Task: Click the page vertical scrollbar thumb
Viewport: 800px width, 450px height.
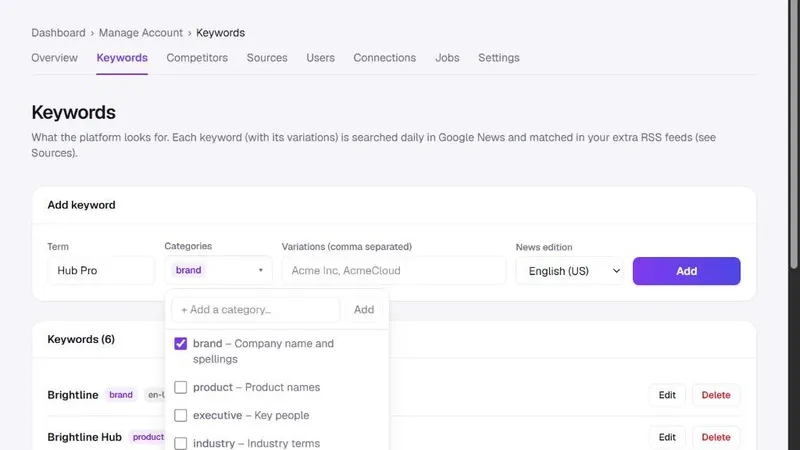Action: pyautogui.click(x=794, y=134)
